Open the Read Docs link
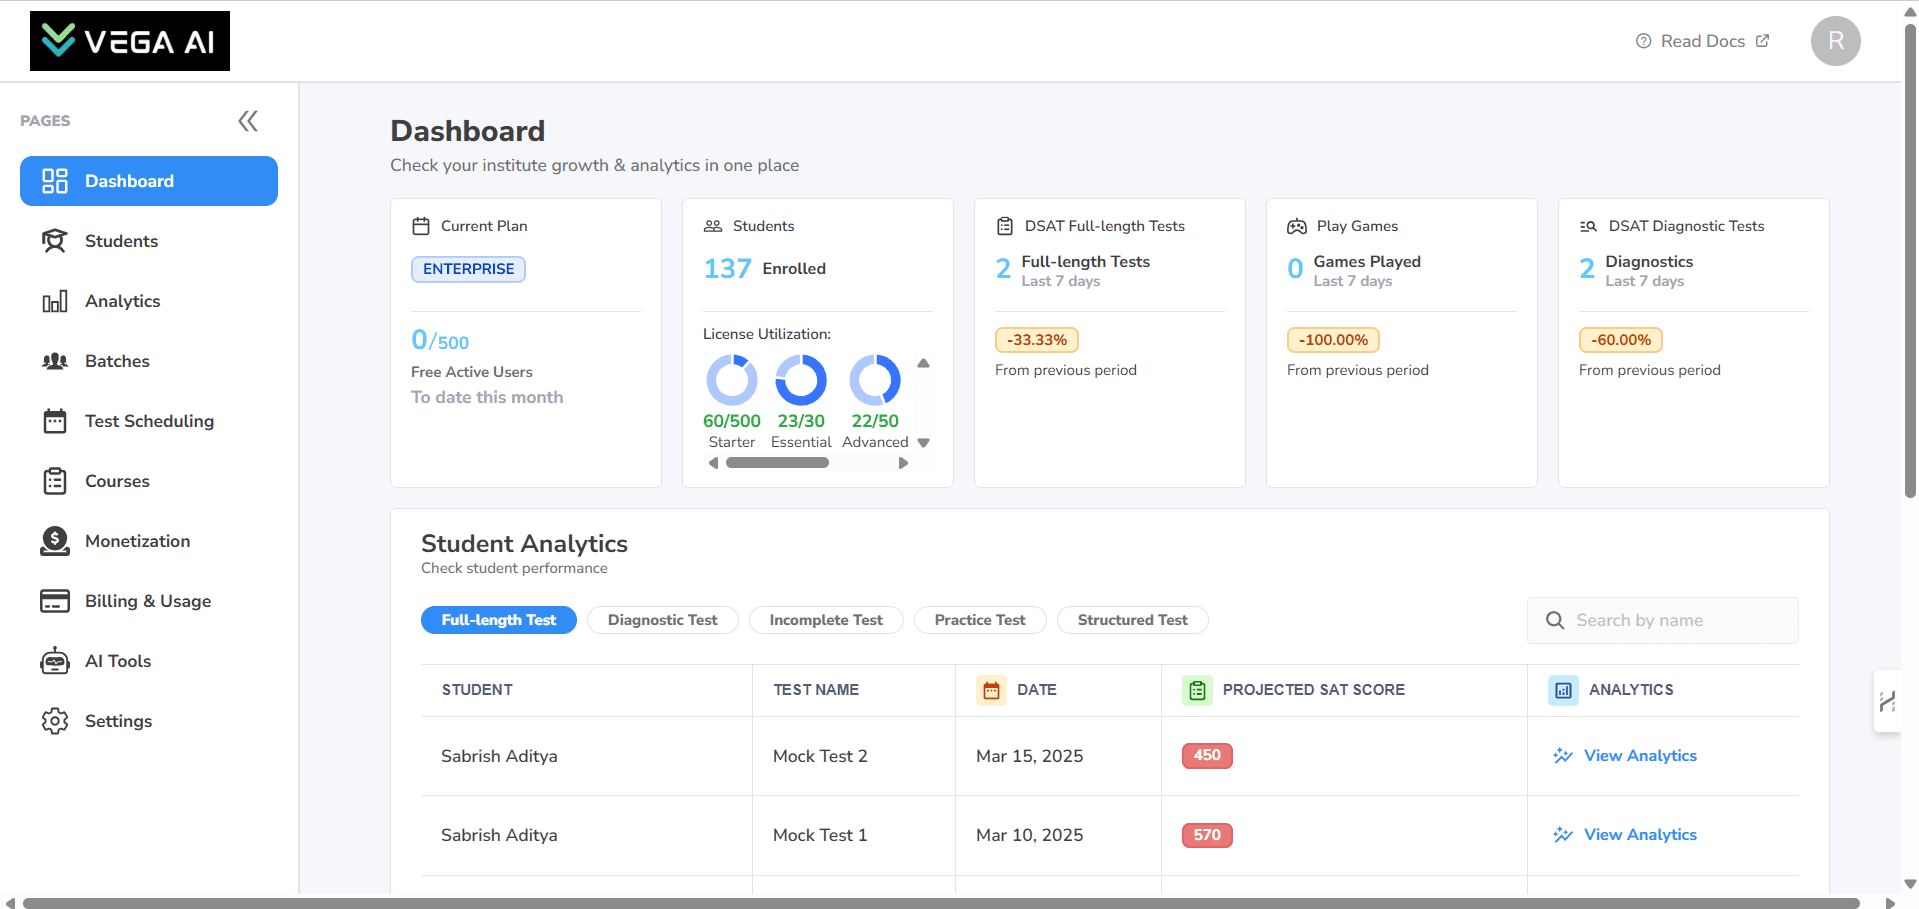This screenshot has width=1919, height=909. tap(1702, 41)
